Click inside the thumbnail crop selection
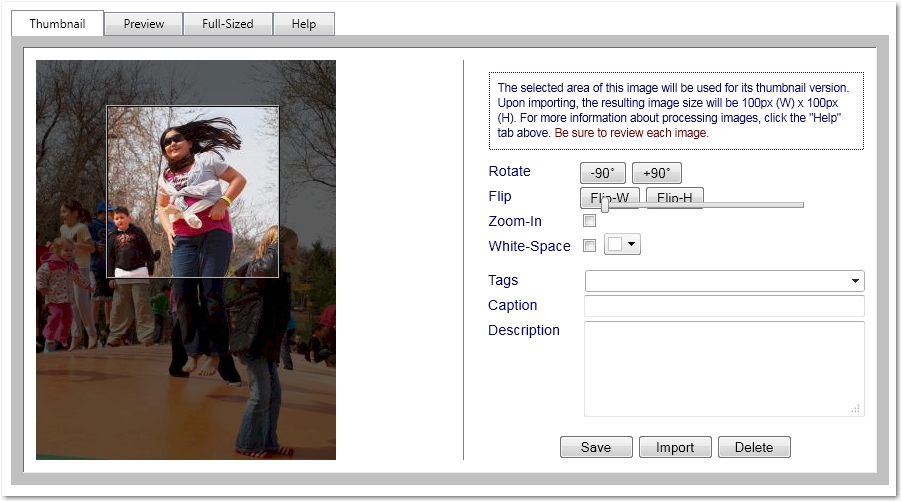 point(193,191)
